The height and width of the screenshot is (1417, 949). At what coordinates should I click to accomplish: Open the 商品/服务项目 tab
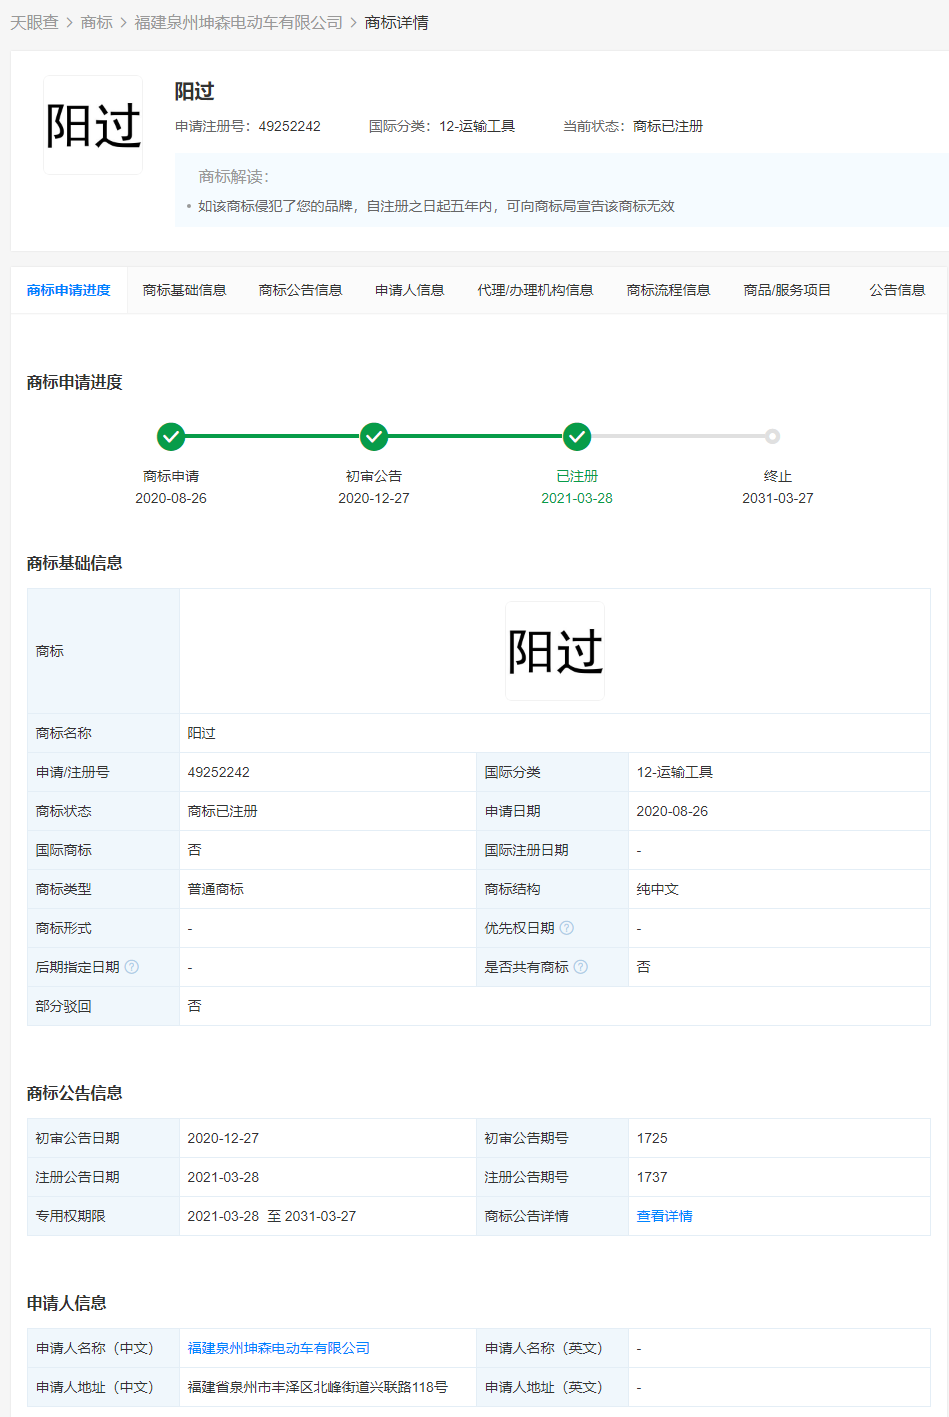coord(787,290)
